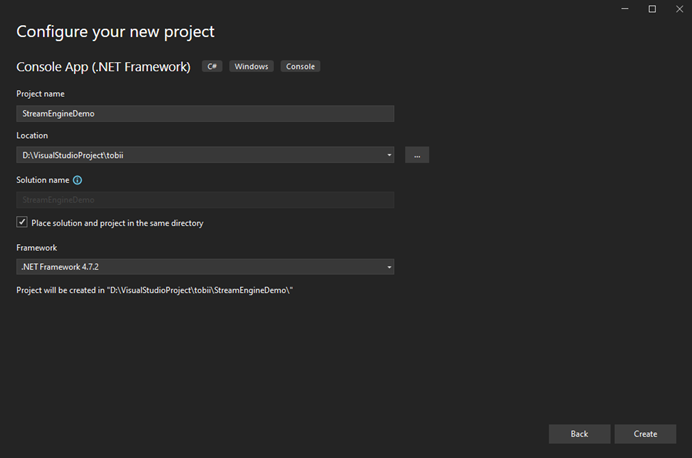
Task: Click the C# language tag
Action: (x=211, y=67)
